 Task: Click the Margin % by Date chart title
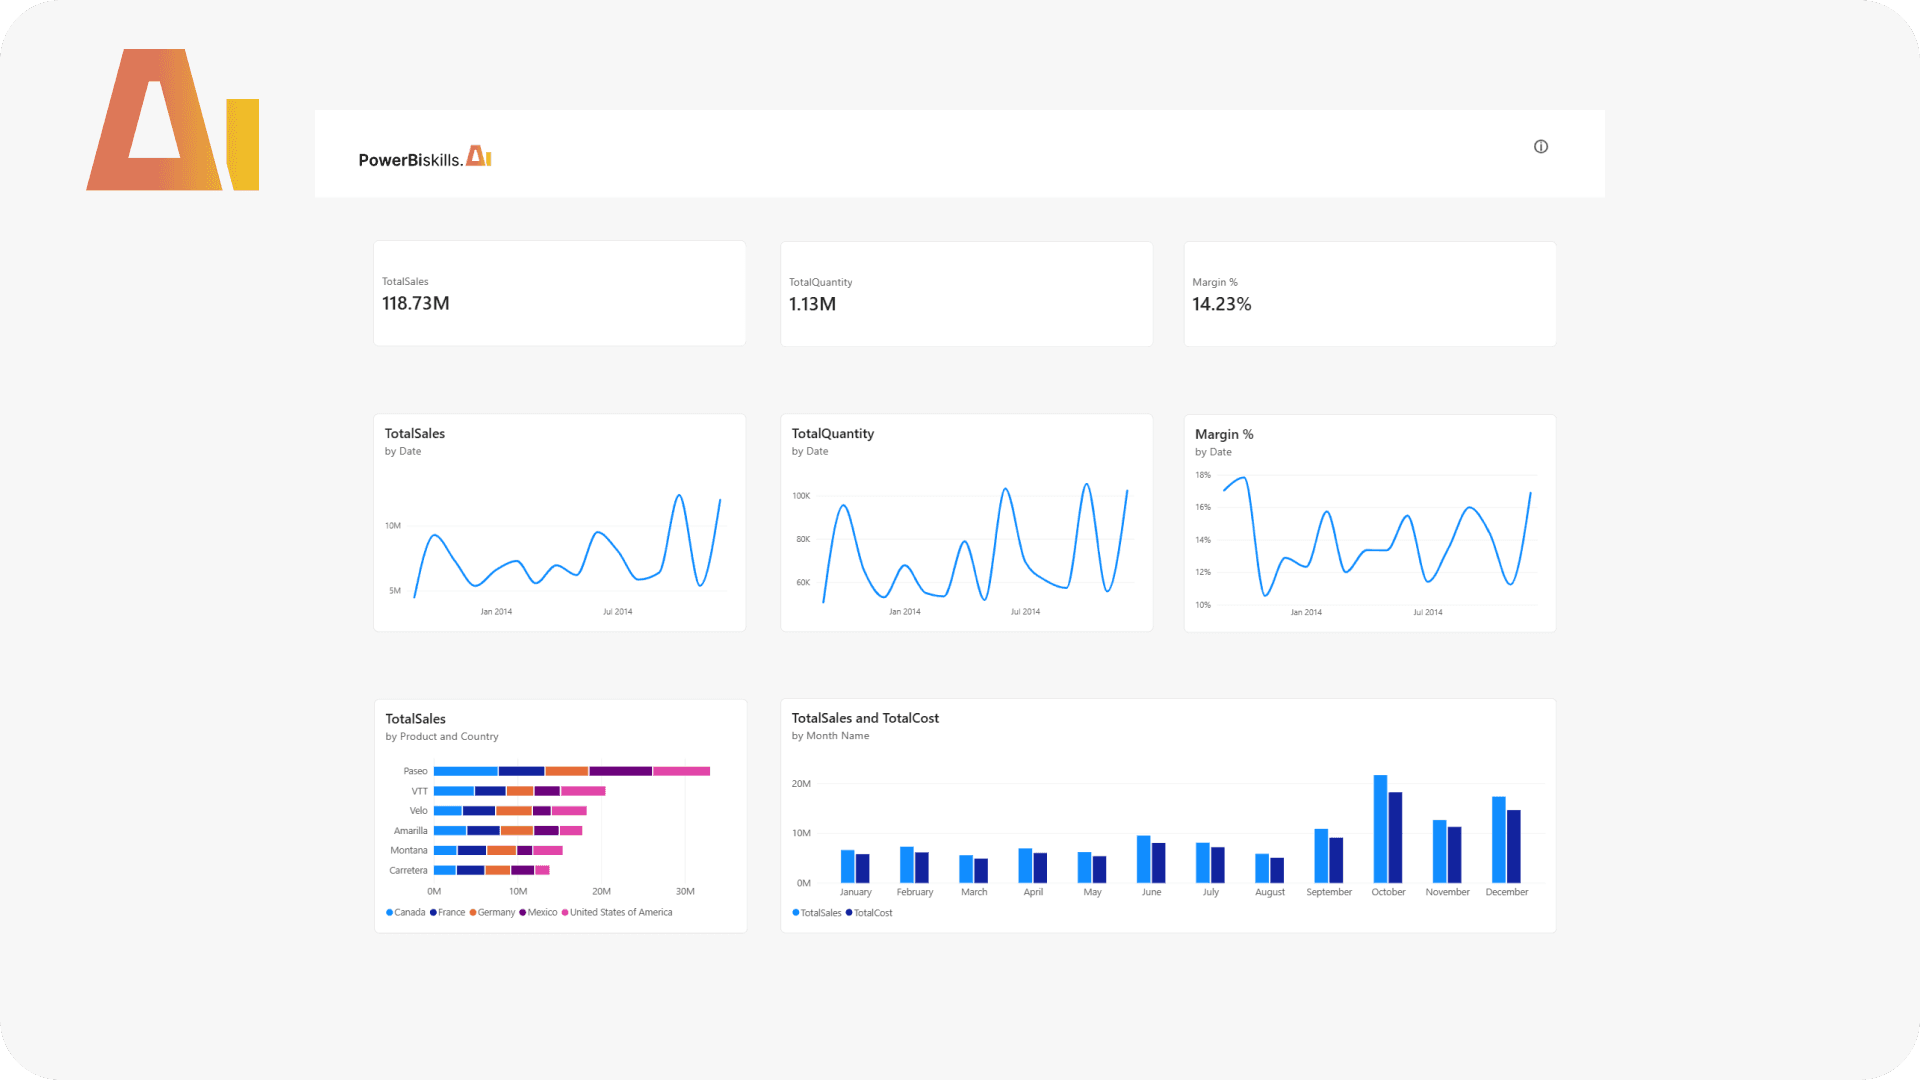pos(1224,434)
